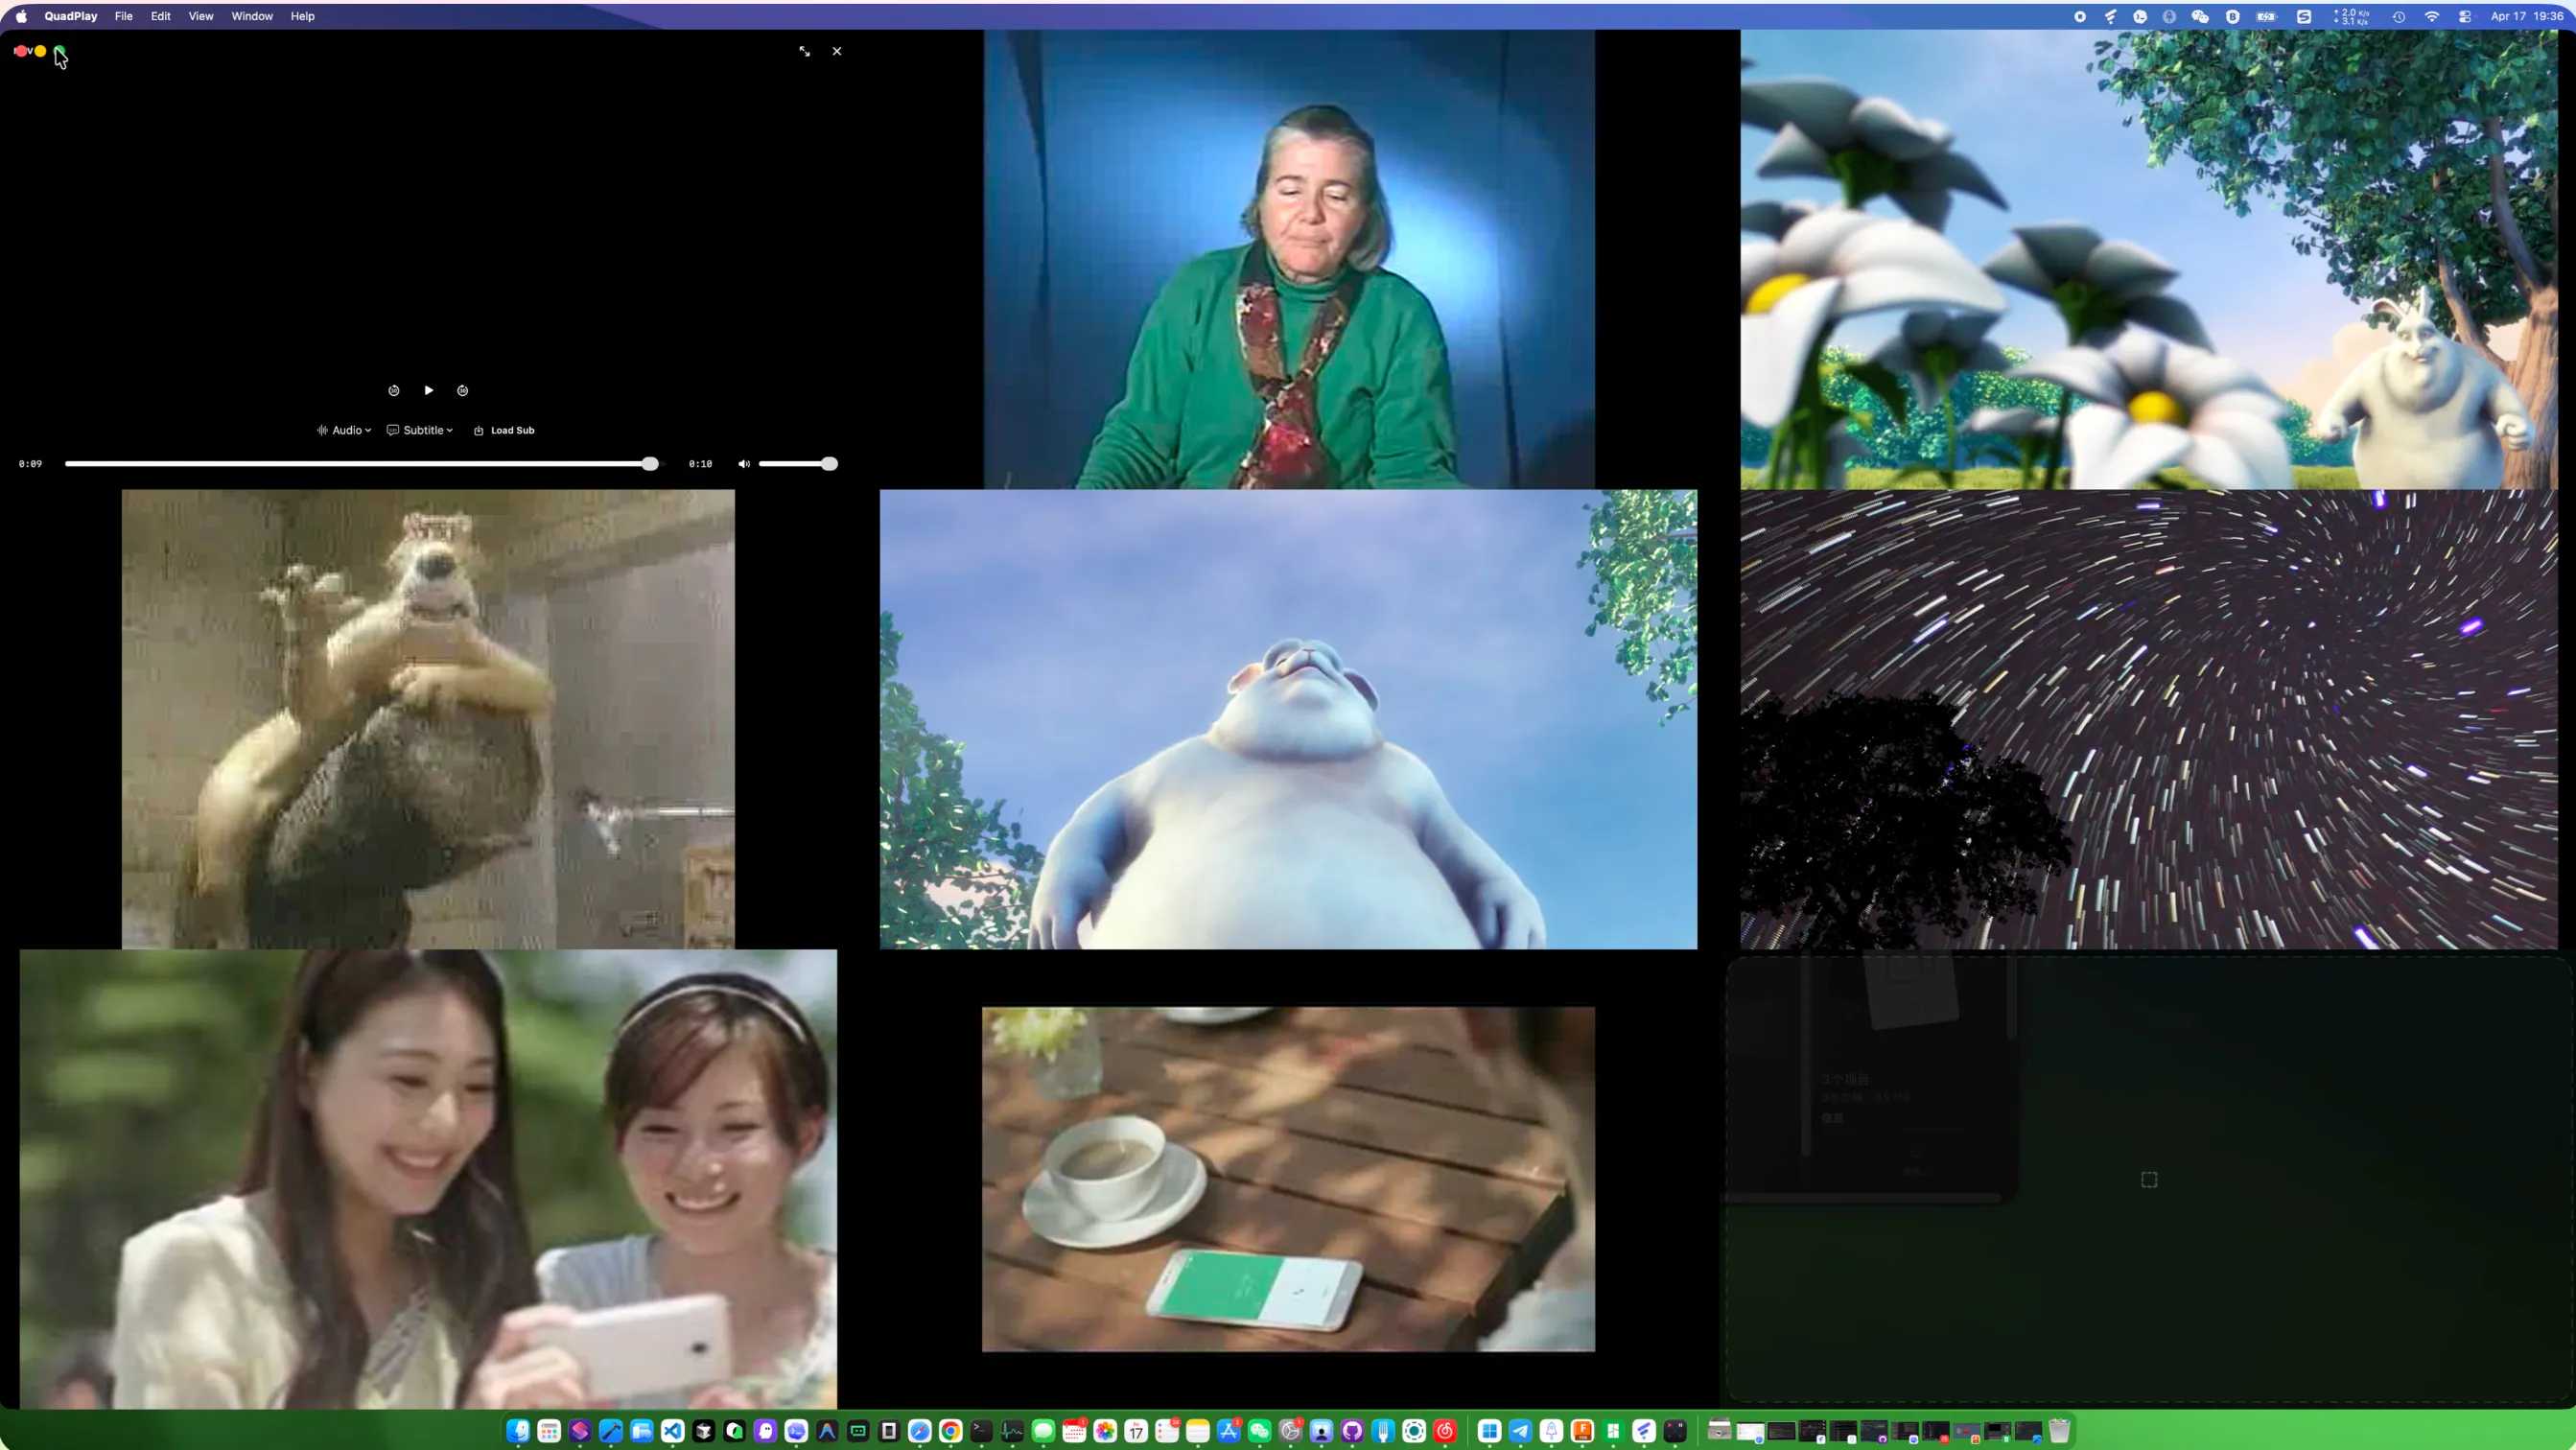Open Safari from the dock
The width and height of the screenshot is (2576, 1450).
pos(920,1431)
